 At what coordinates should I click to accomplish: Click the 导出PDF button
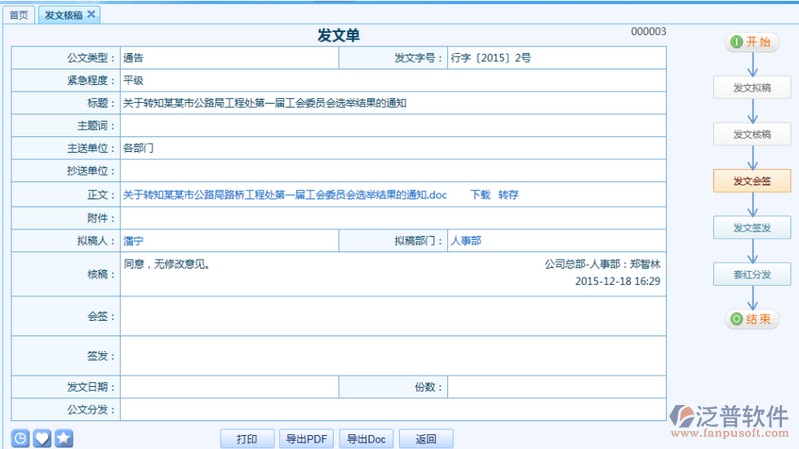(x=306, y=439)
